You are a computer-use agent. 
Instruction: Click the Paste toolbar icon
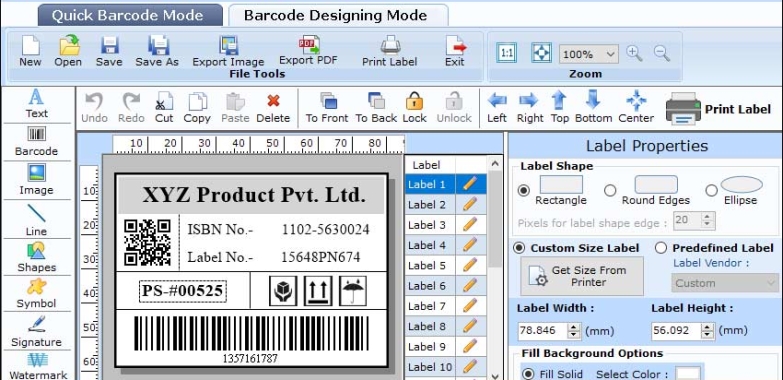[235, 108]
